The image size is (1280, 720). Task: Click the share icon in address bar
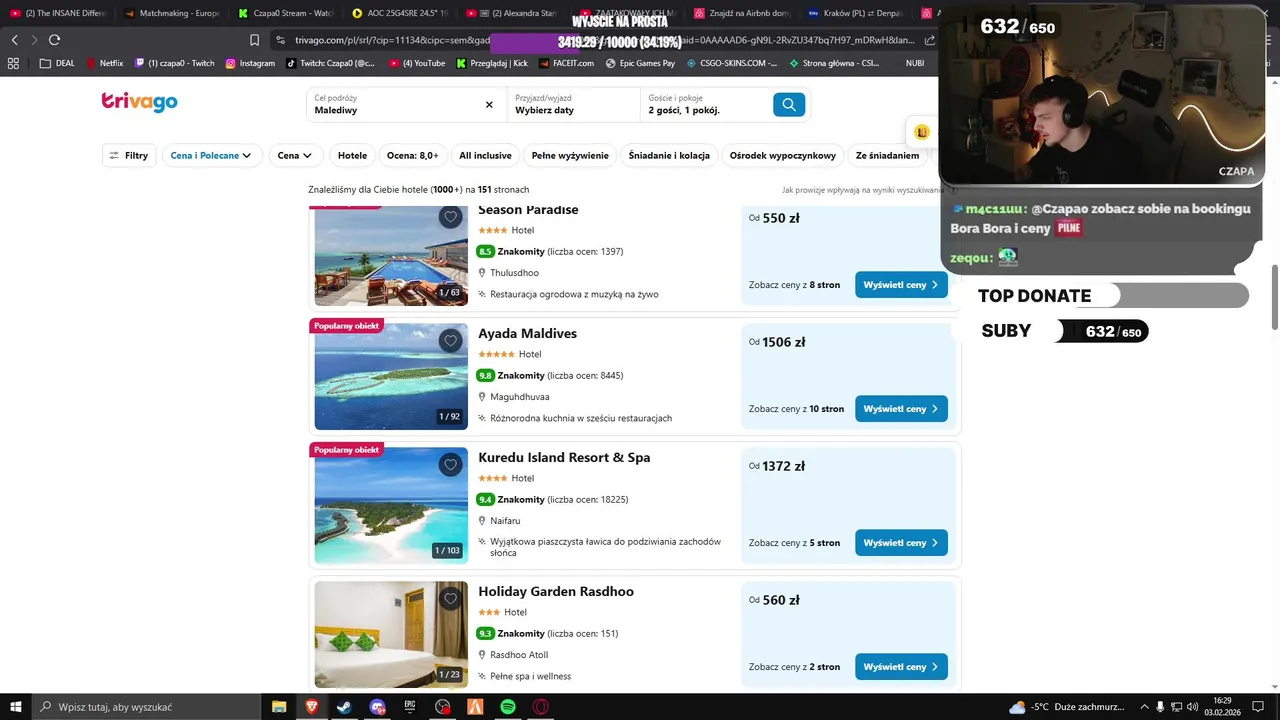click(930, 40)
